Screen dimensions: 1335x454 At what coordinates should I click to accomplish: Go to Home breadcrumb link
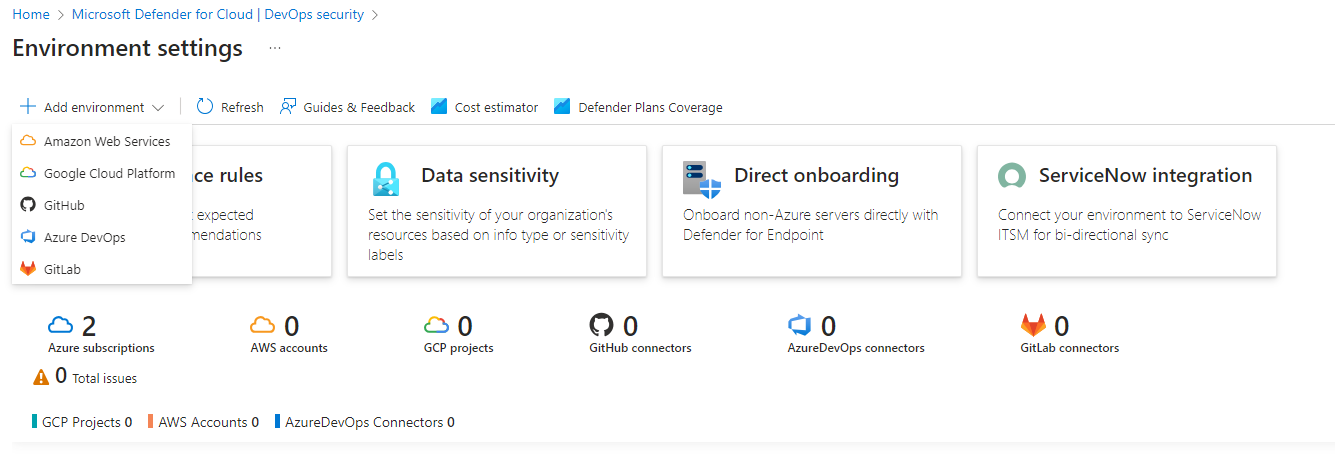[30, 15]
